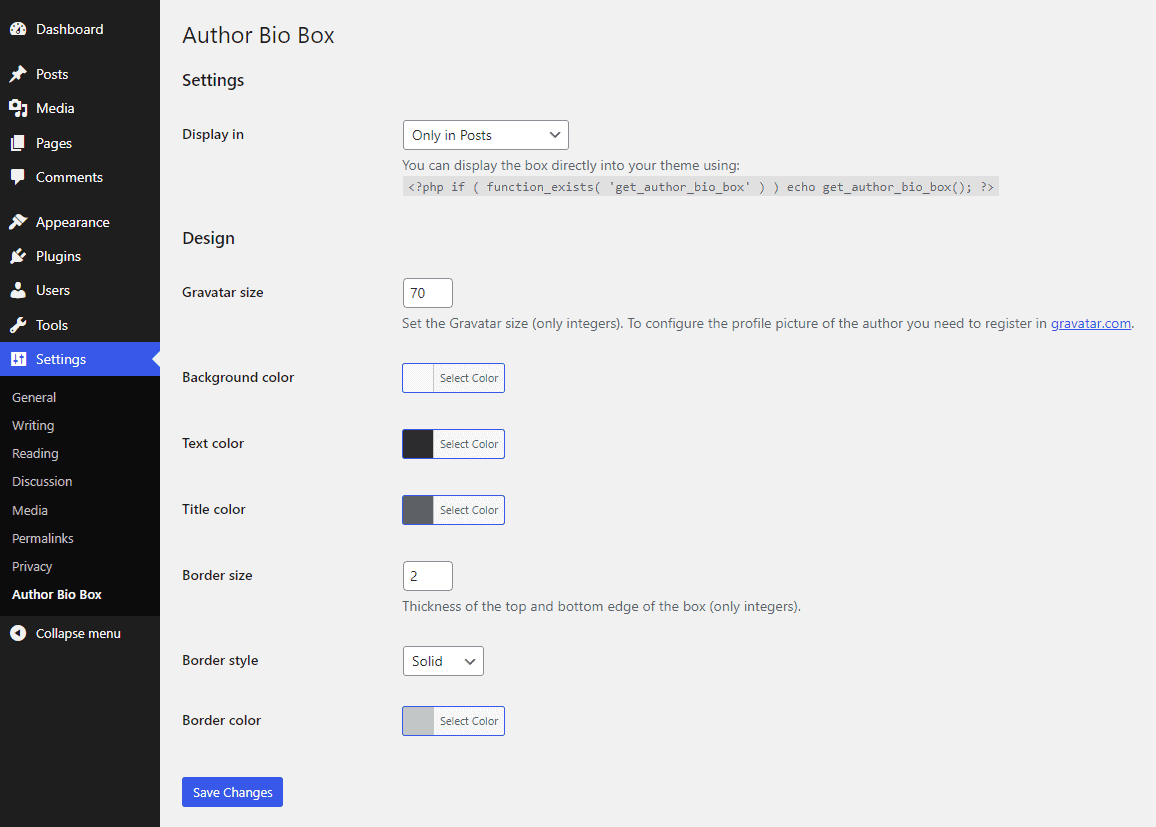Screen dimensions: 1156x827
Task: Click the Save Changes button
Action: 232,791
